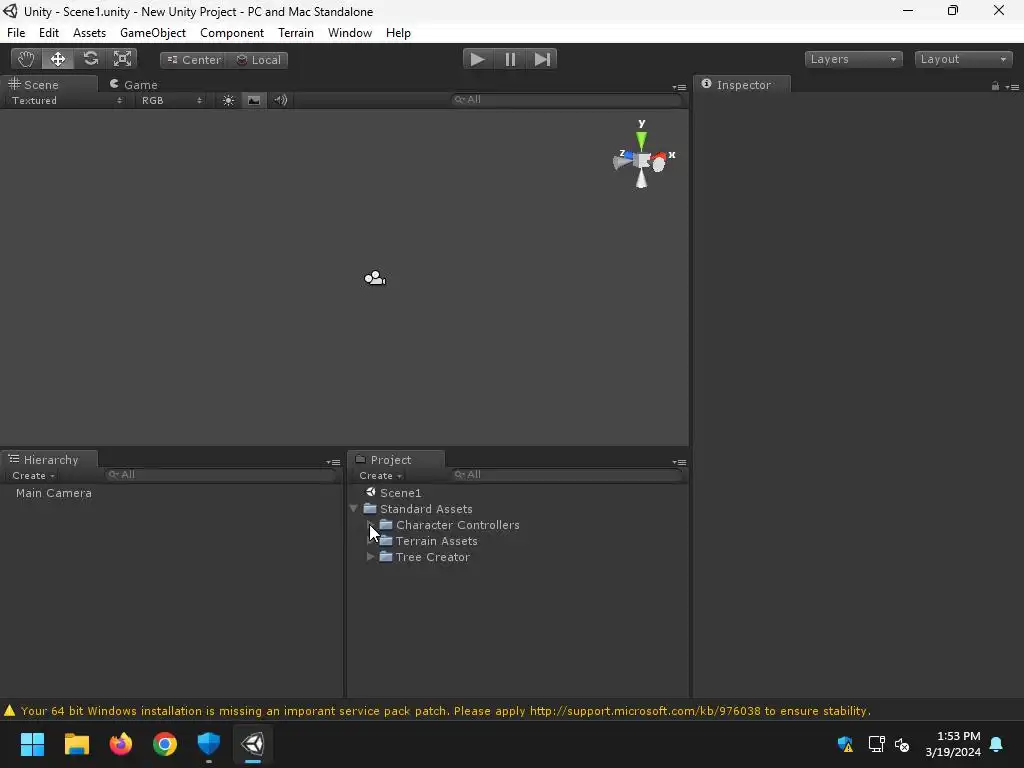Open the Component menu
Image resolution: width=1024 pixels, height=768 pixels.
click(x=232, y=33)
